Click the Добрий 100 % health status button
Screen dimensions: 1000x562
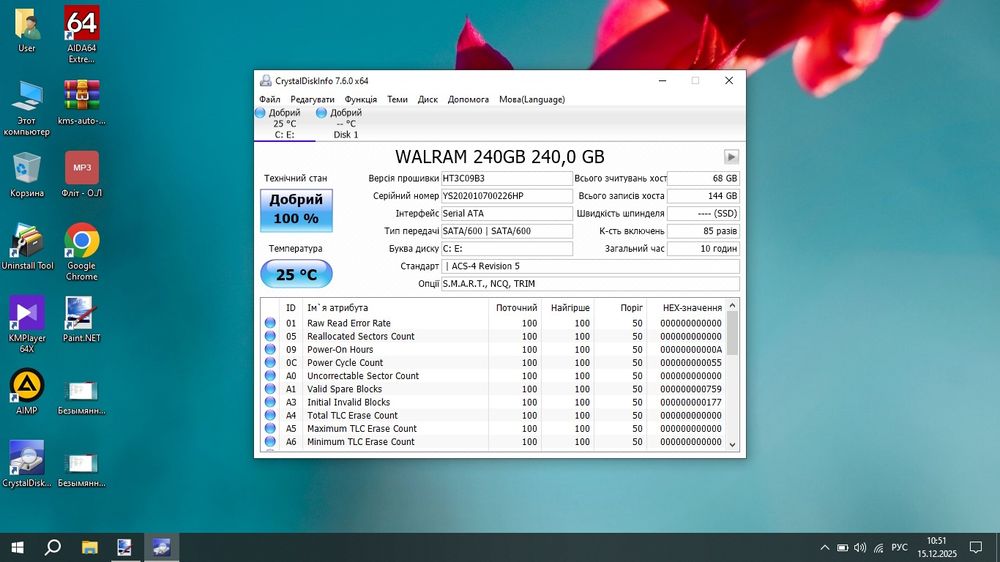[x=296, y=209]
